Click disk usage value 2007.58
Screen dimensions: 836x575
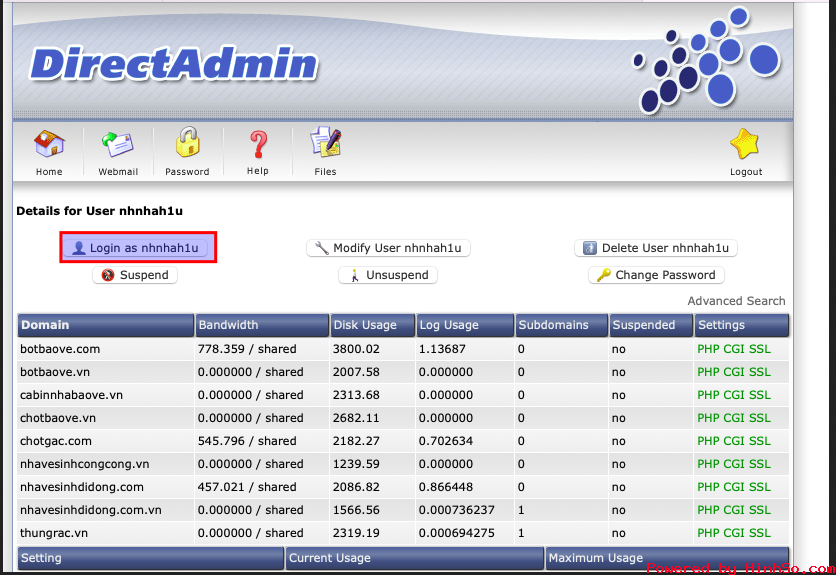coord(356,372)
